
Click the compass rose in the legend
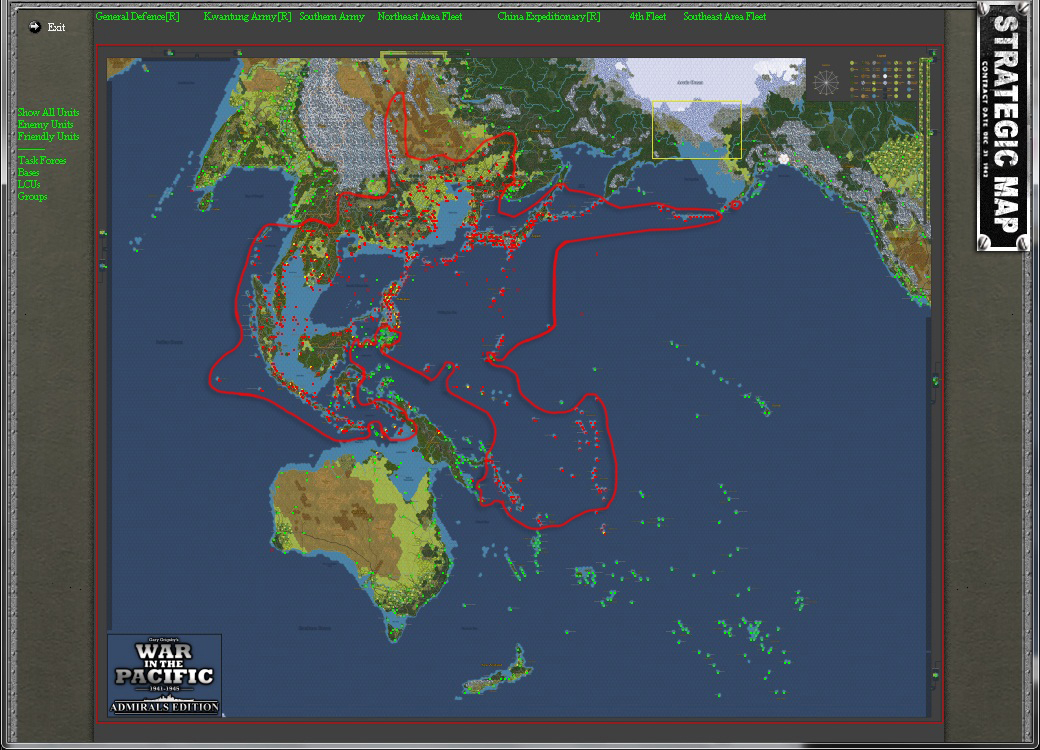coord(826,82)
